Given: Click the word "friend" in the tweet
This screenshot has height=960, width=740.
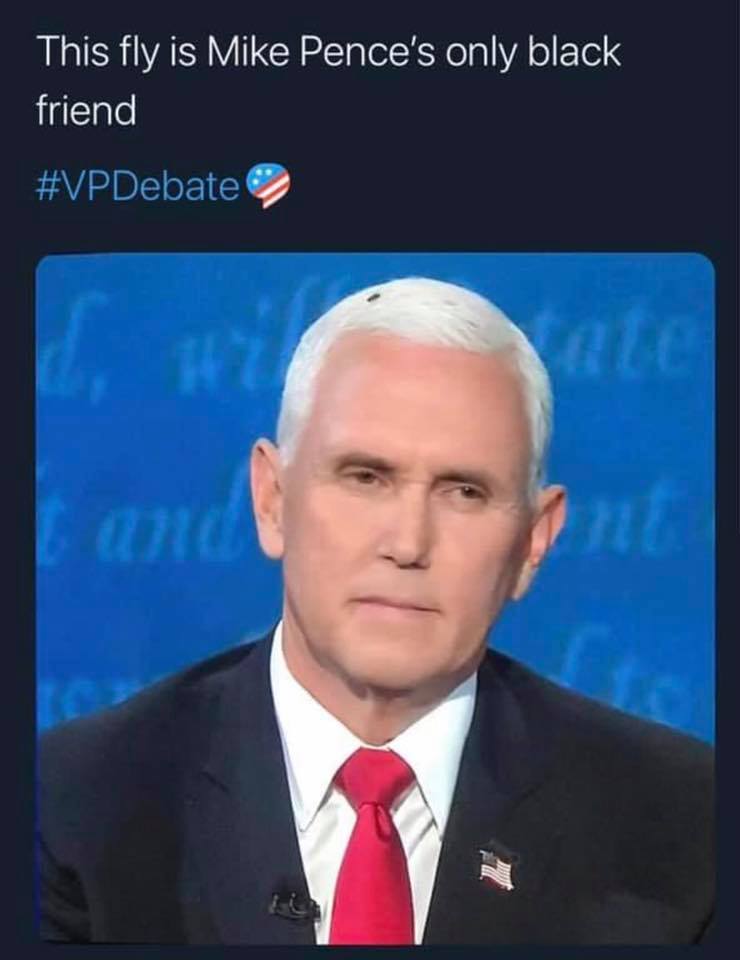Looking at the screenshot, I should tap(86, 111).
